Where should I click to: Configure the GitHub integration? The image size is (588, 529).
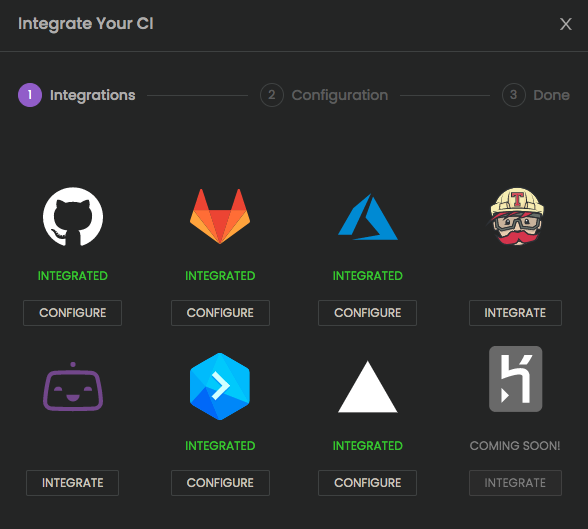[x=72, y=313]
